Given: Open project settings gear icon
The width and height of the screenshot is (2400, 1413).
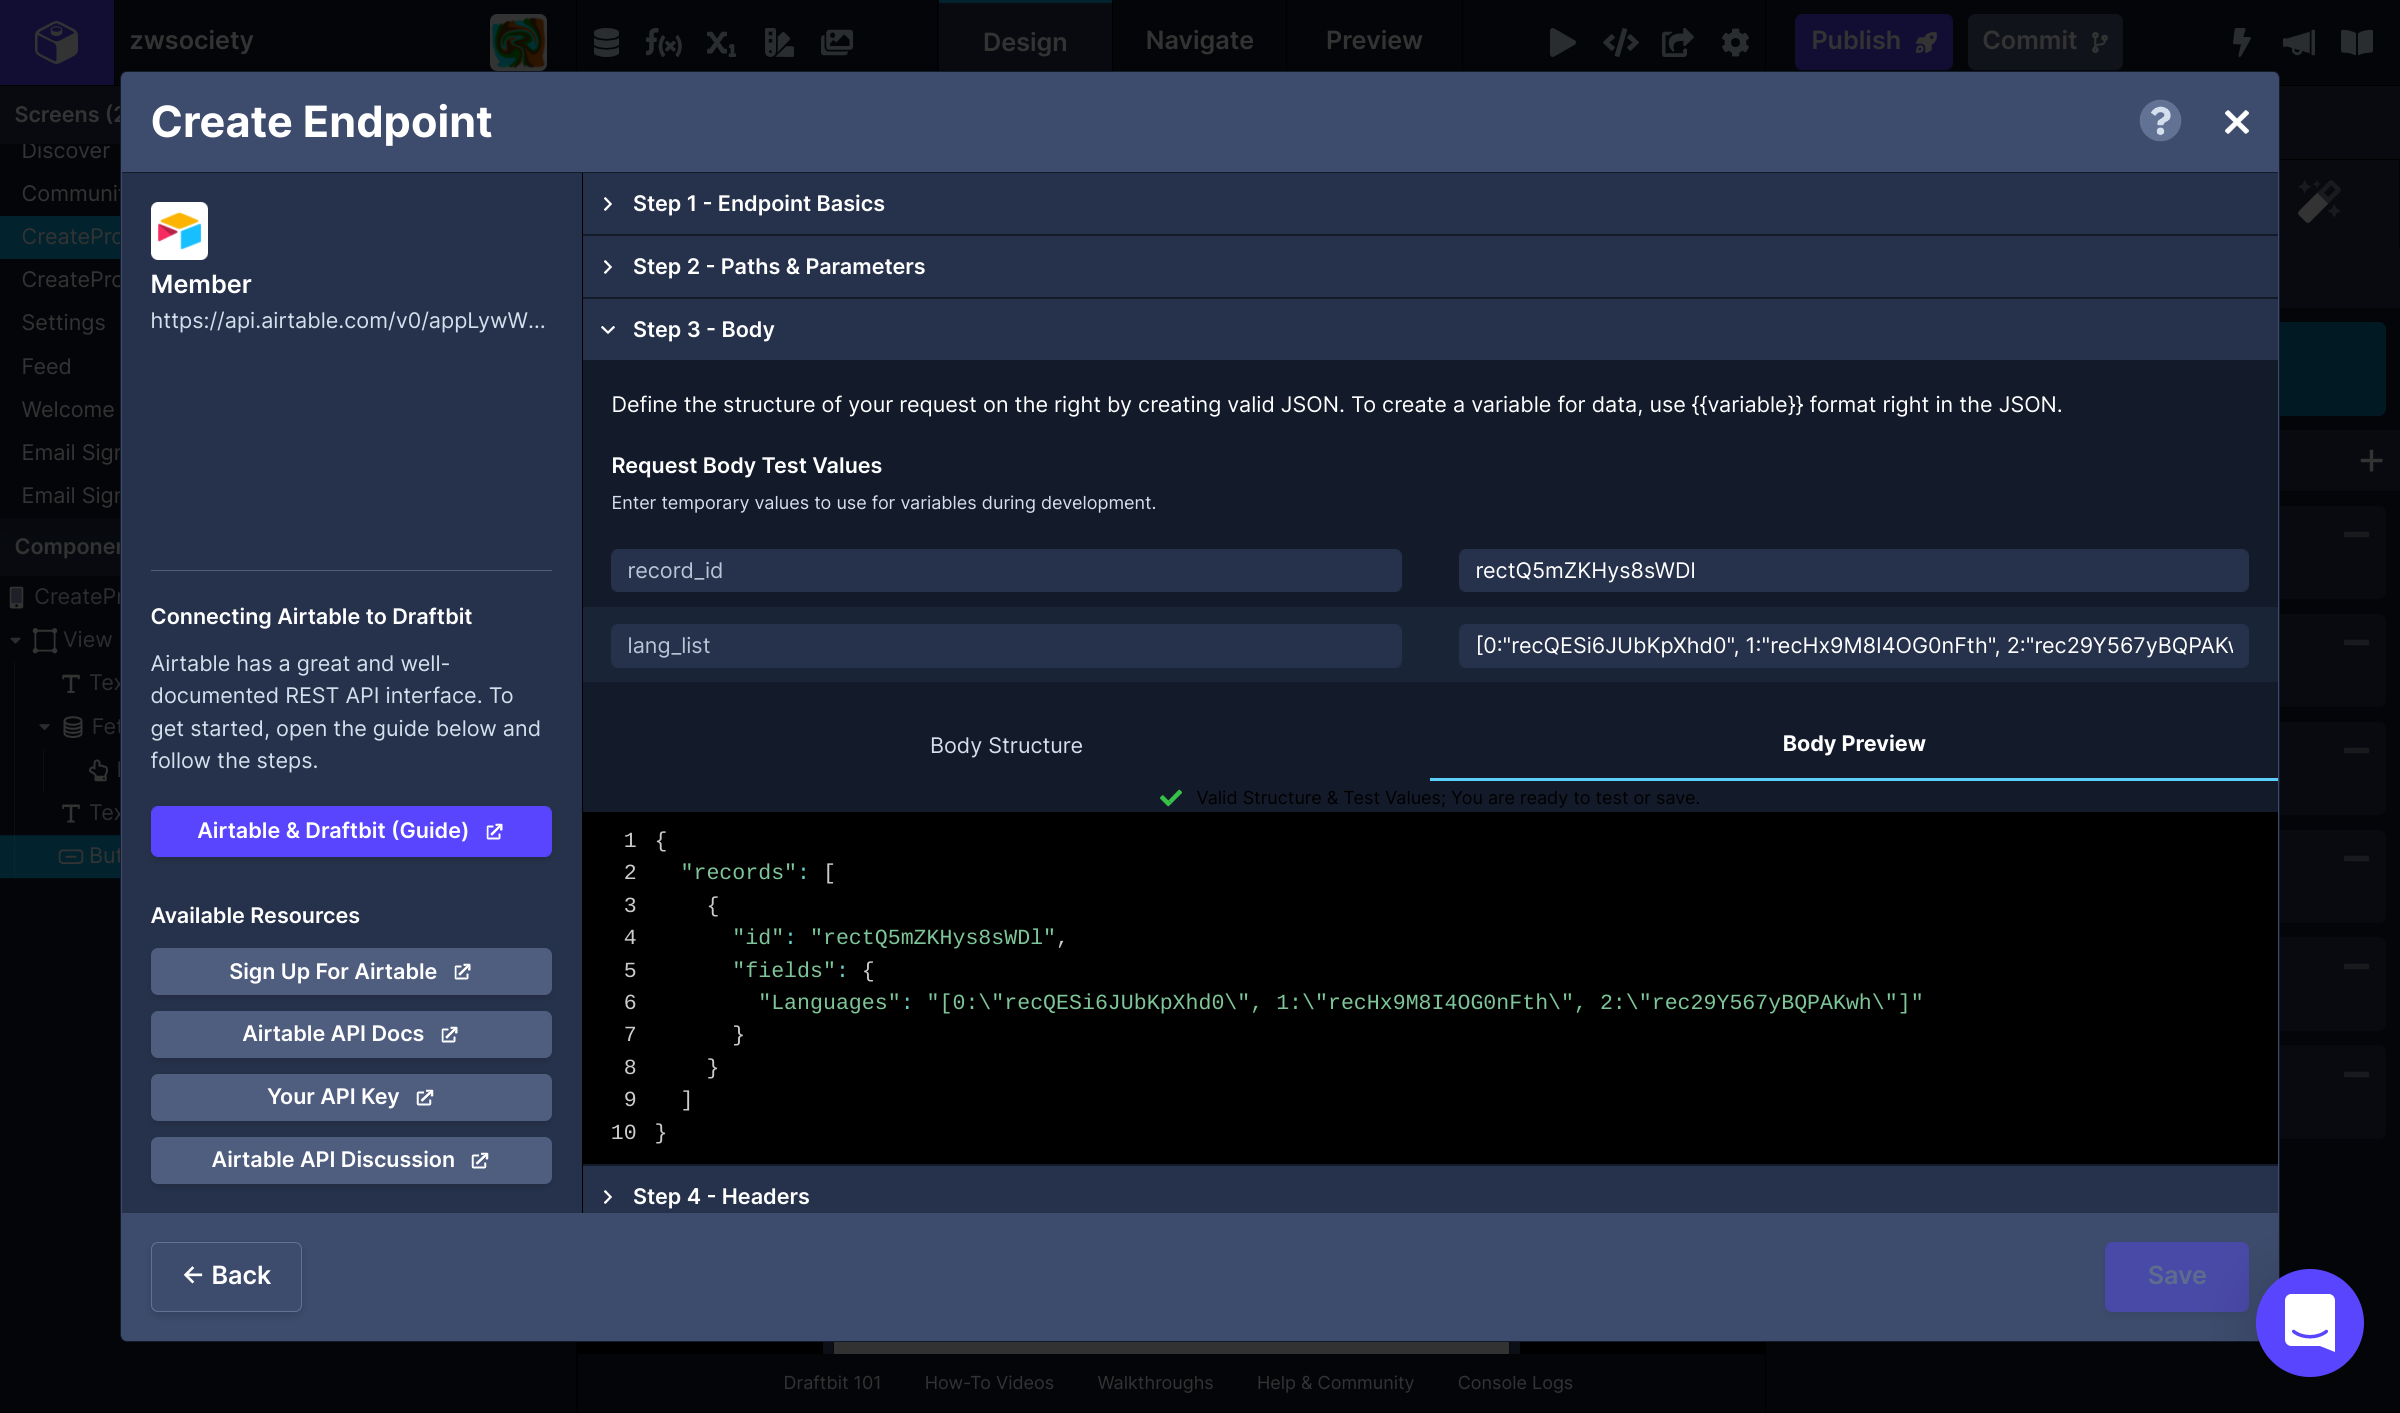Looking at the screenshot, I should [1735, 42].
